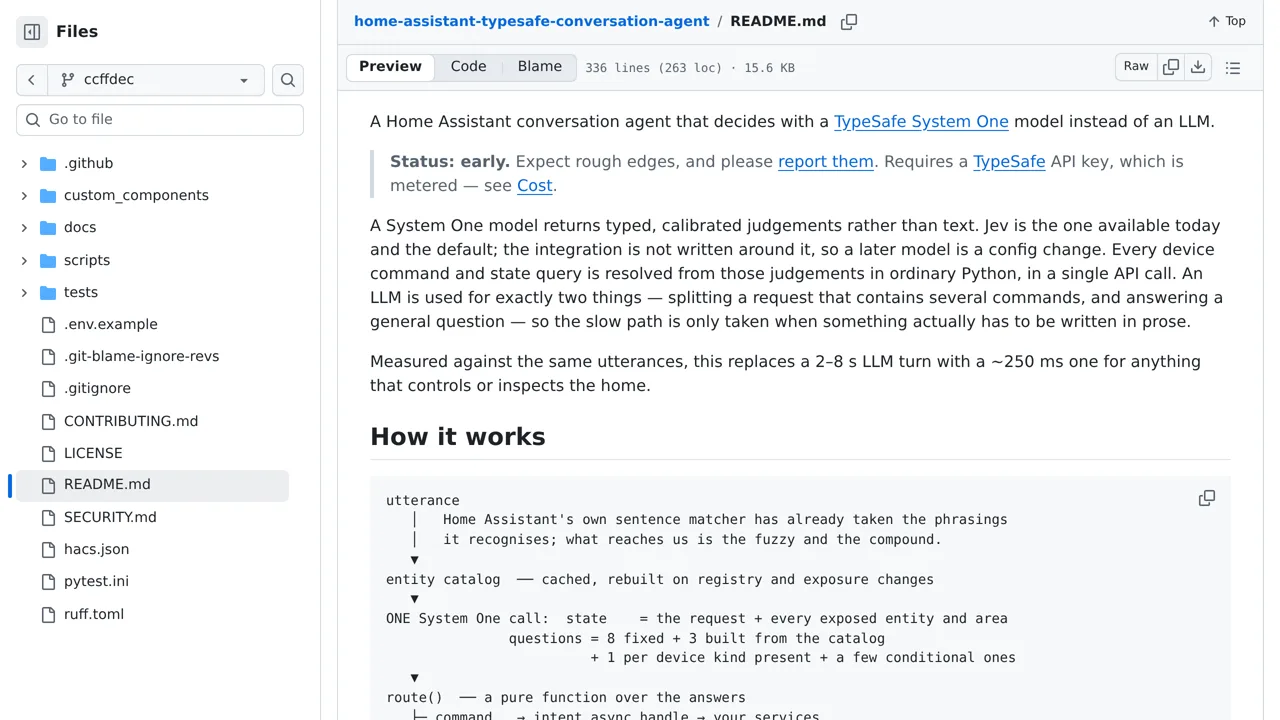Screen dimensions: 1280x720
Task: Click the back arrow next to branch selector
Action: tap(32, 80)
